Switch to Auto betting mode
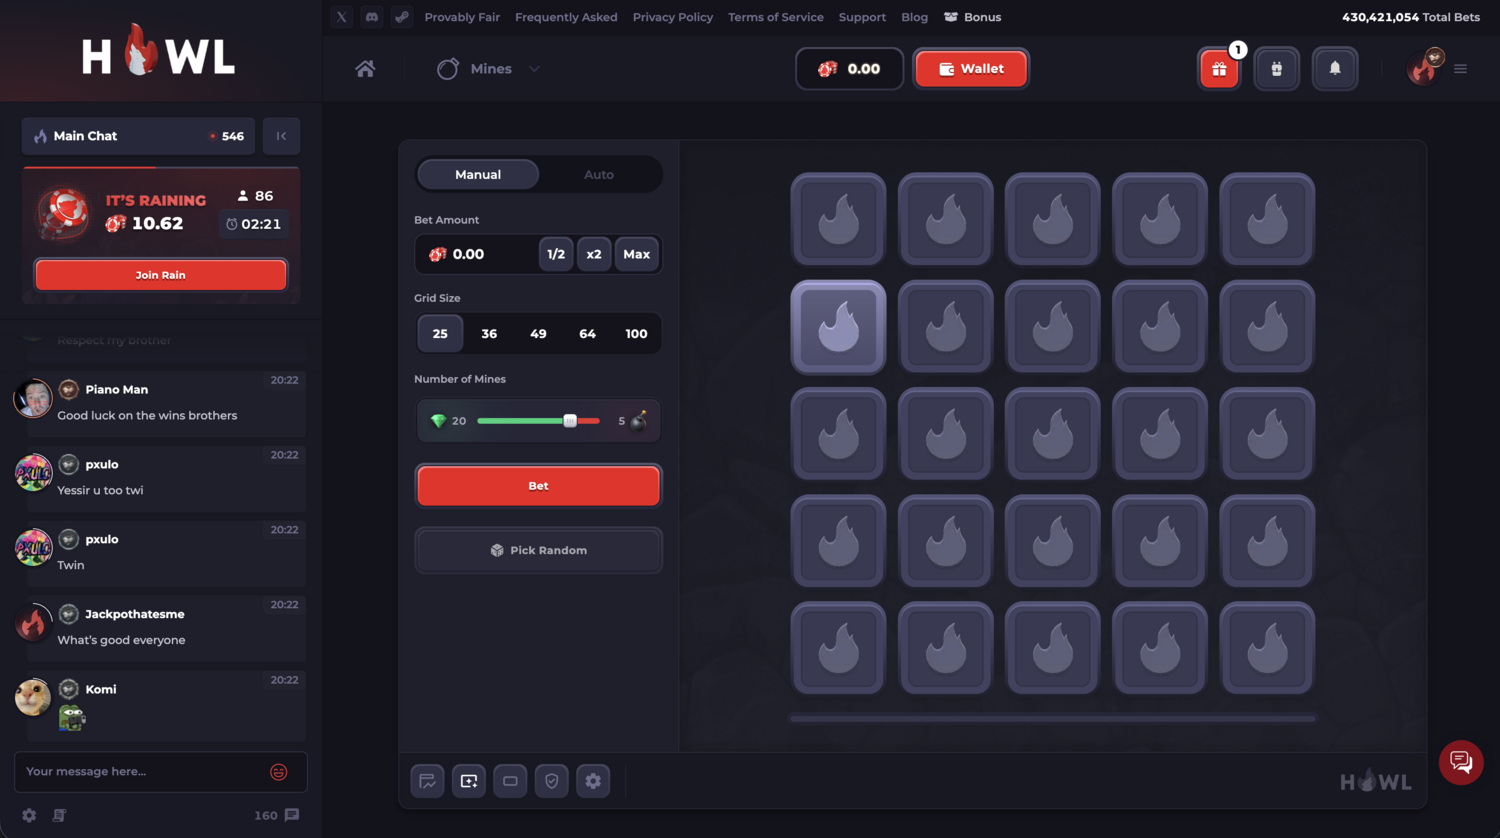The height and width of the screenshot is (838, 1500). 598,174
